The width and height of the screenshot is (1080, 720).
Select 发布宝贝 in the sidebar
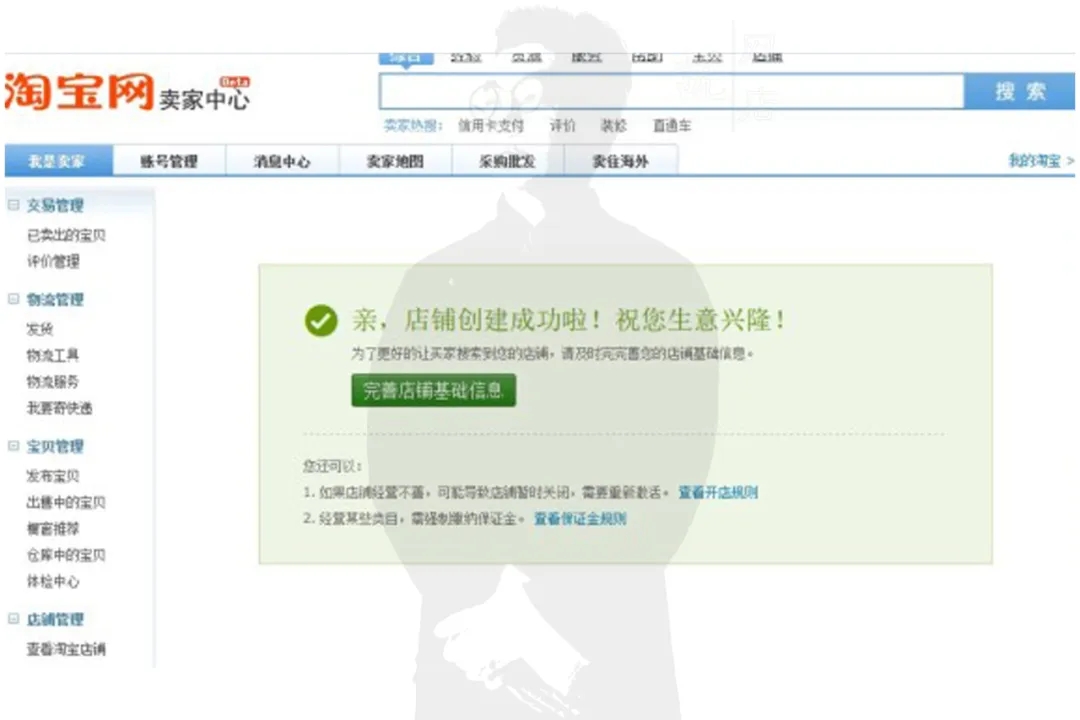[x=51, y=475]
